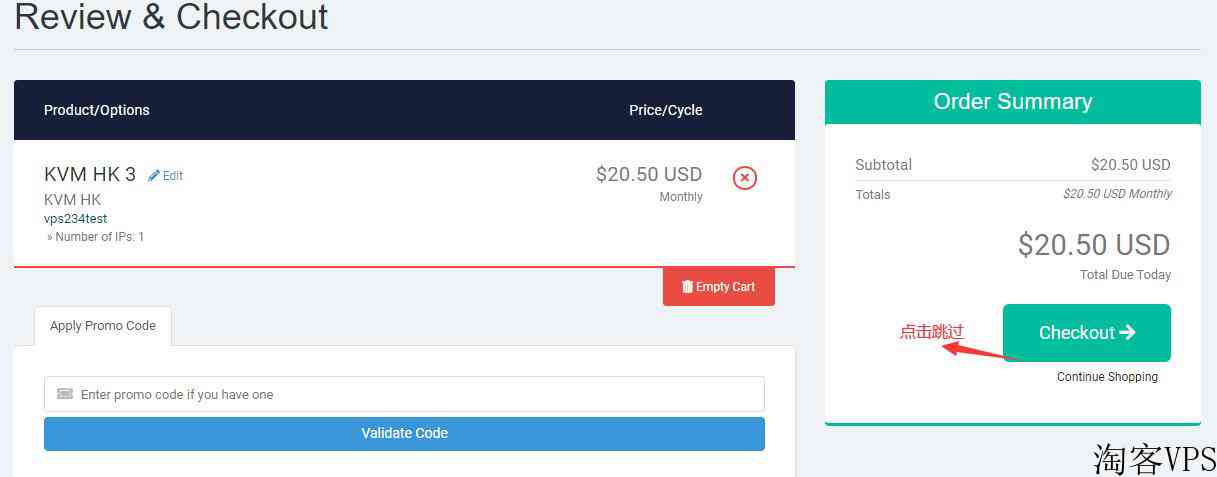
Task: Click the Total Due Today amount
Action: point(1094,245)
